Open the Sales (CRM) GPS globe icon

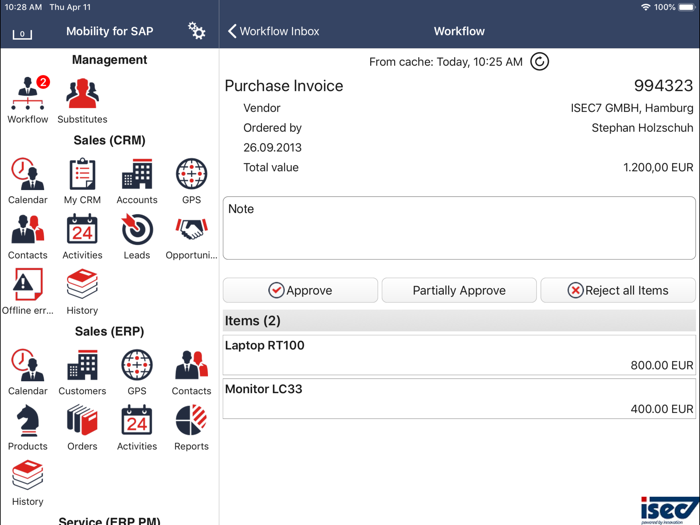coord(192,174)
